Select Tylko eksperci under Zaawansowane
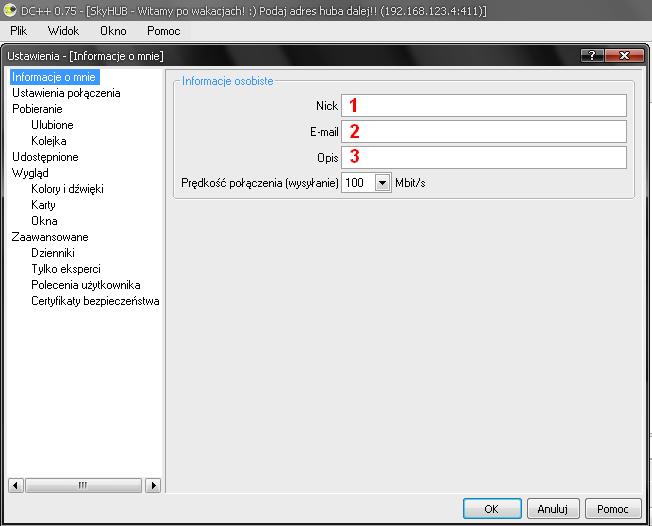 click(x=66, y=269)
